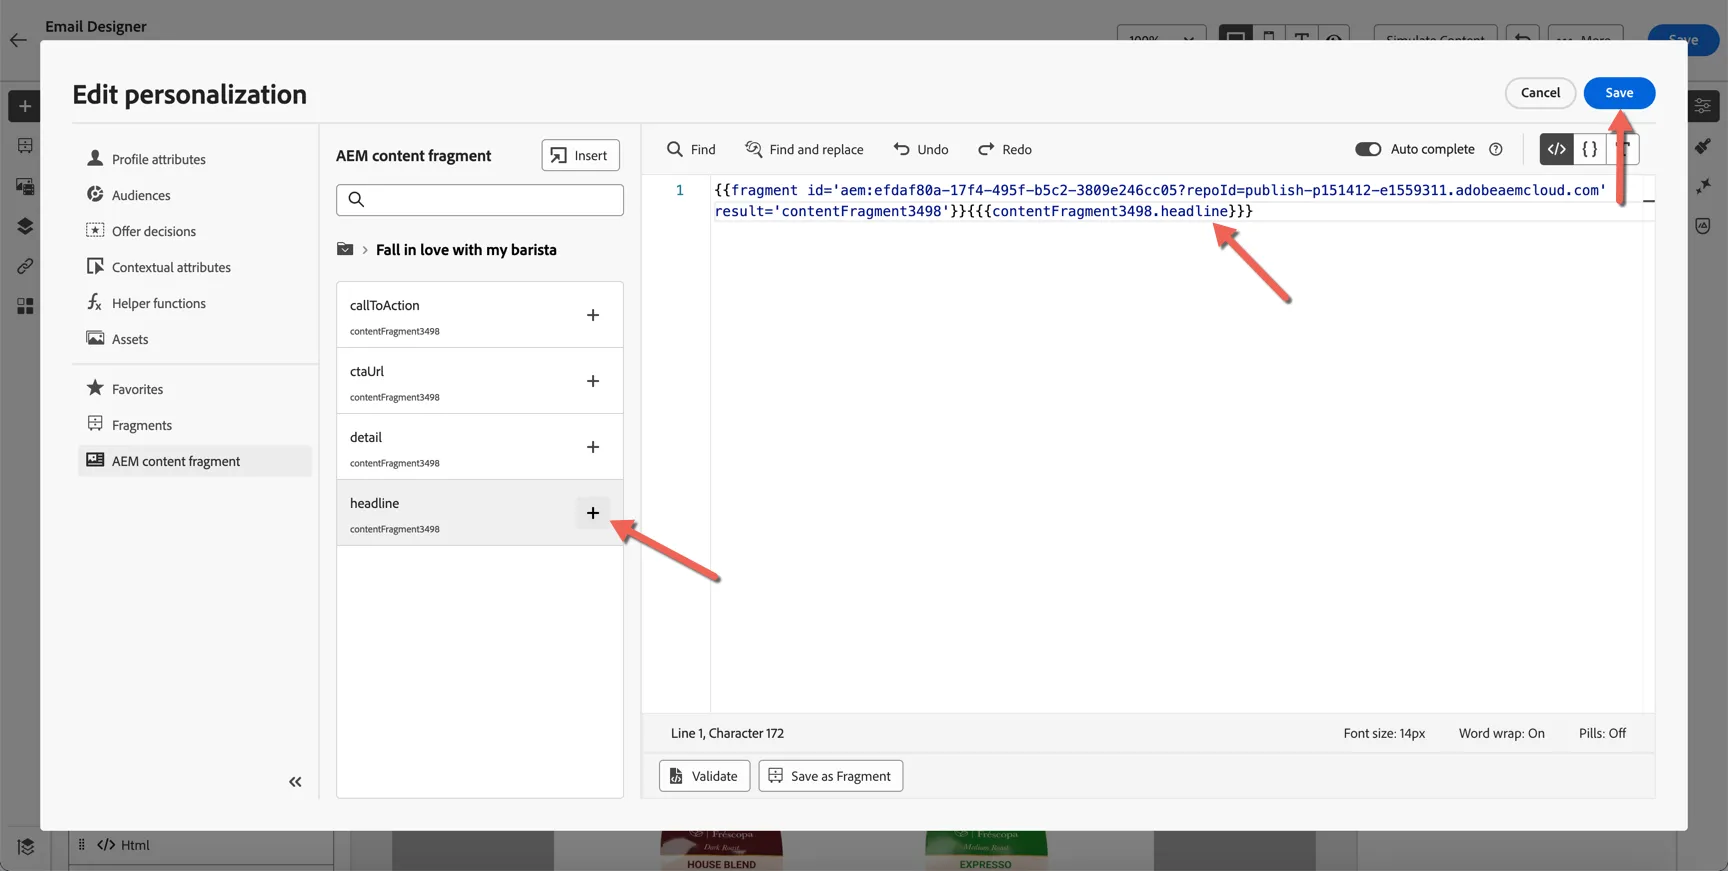This screenshot has width=1728, height=871.
Task: Click the plus icon in the Email Designer left rail
Action: coord(25,106)
